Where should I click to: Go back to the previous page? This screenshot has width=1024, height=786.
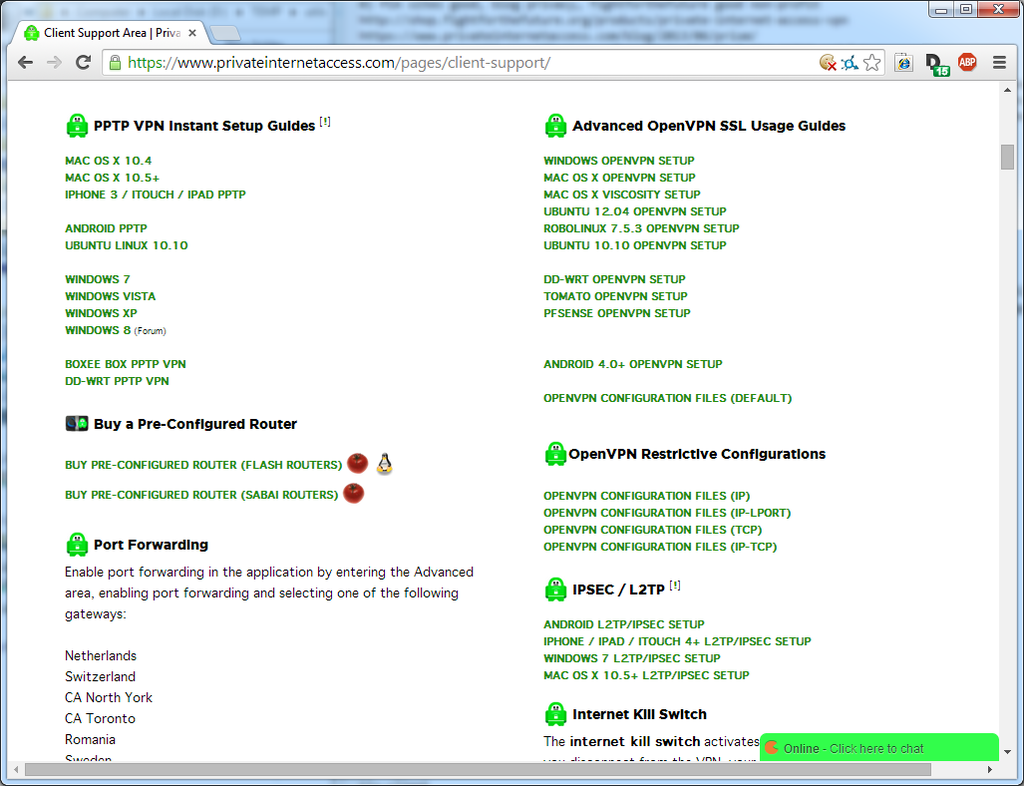coord(25,63)
